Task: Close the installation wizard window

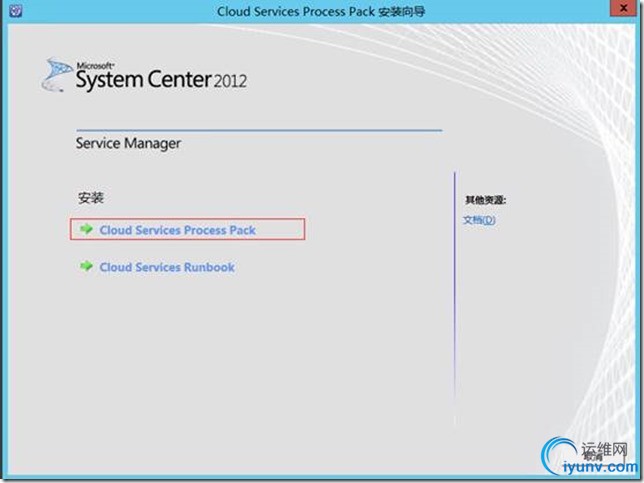Action: pyautogui.click(x=623, y=8)
